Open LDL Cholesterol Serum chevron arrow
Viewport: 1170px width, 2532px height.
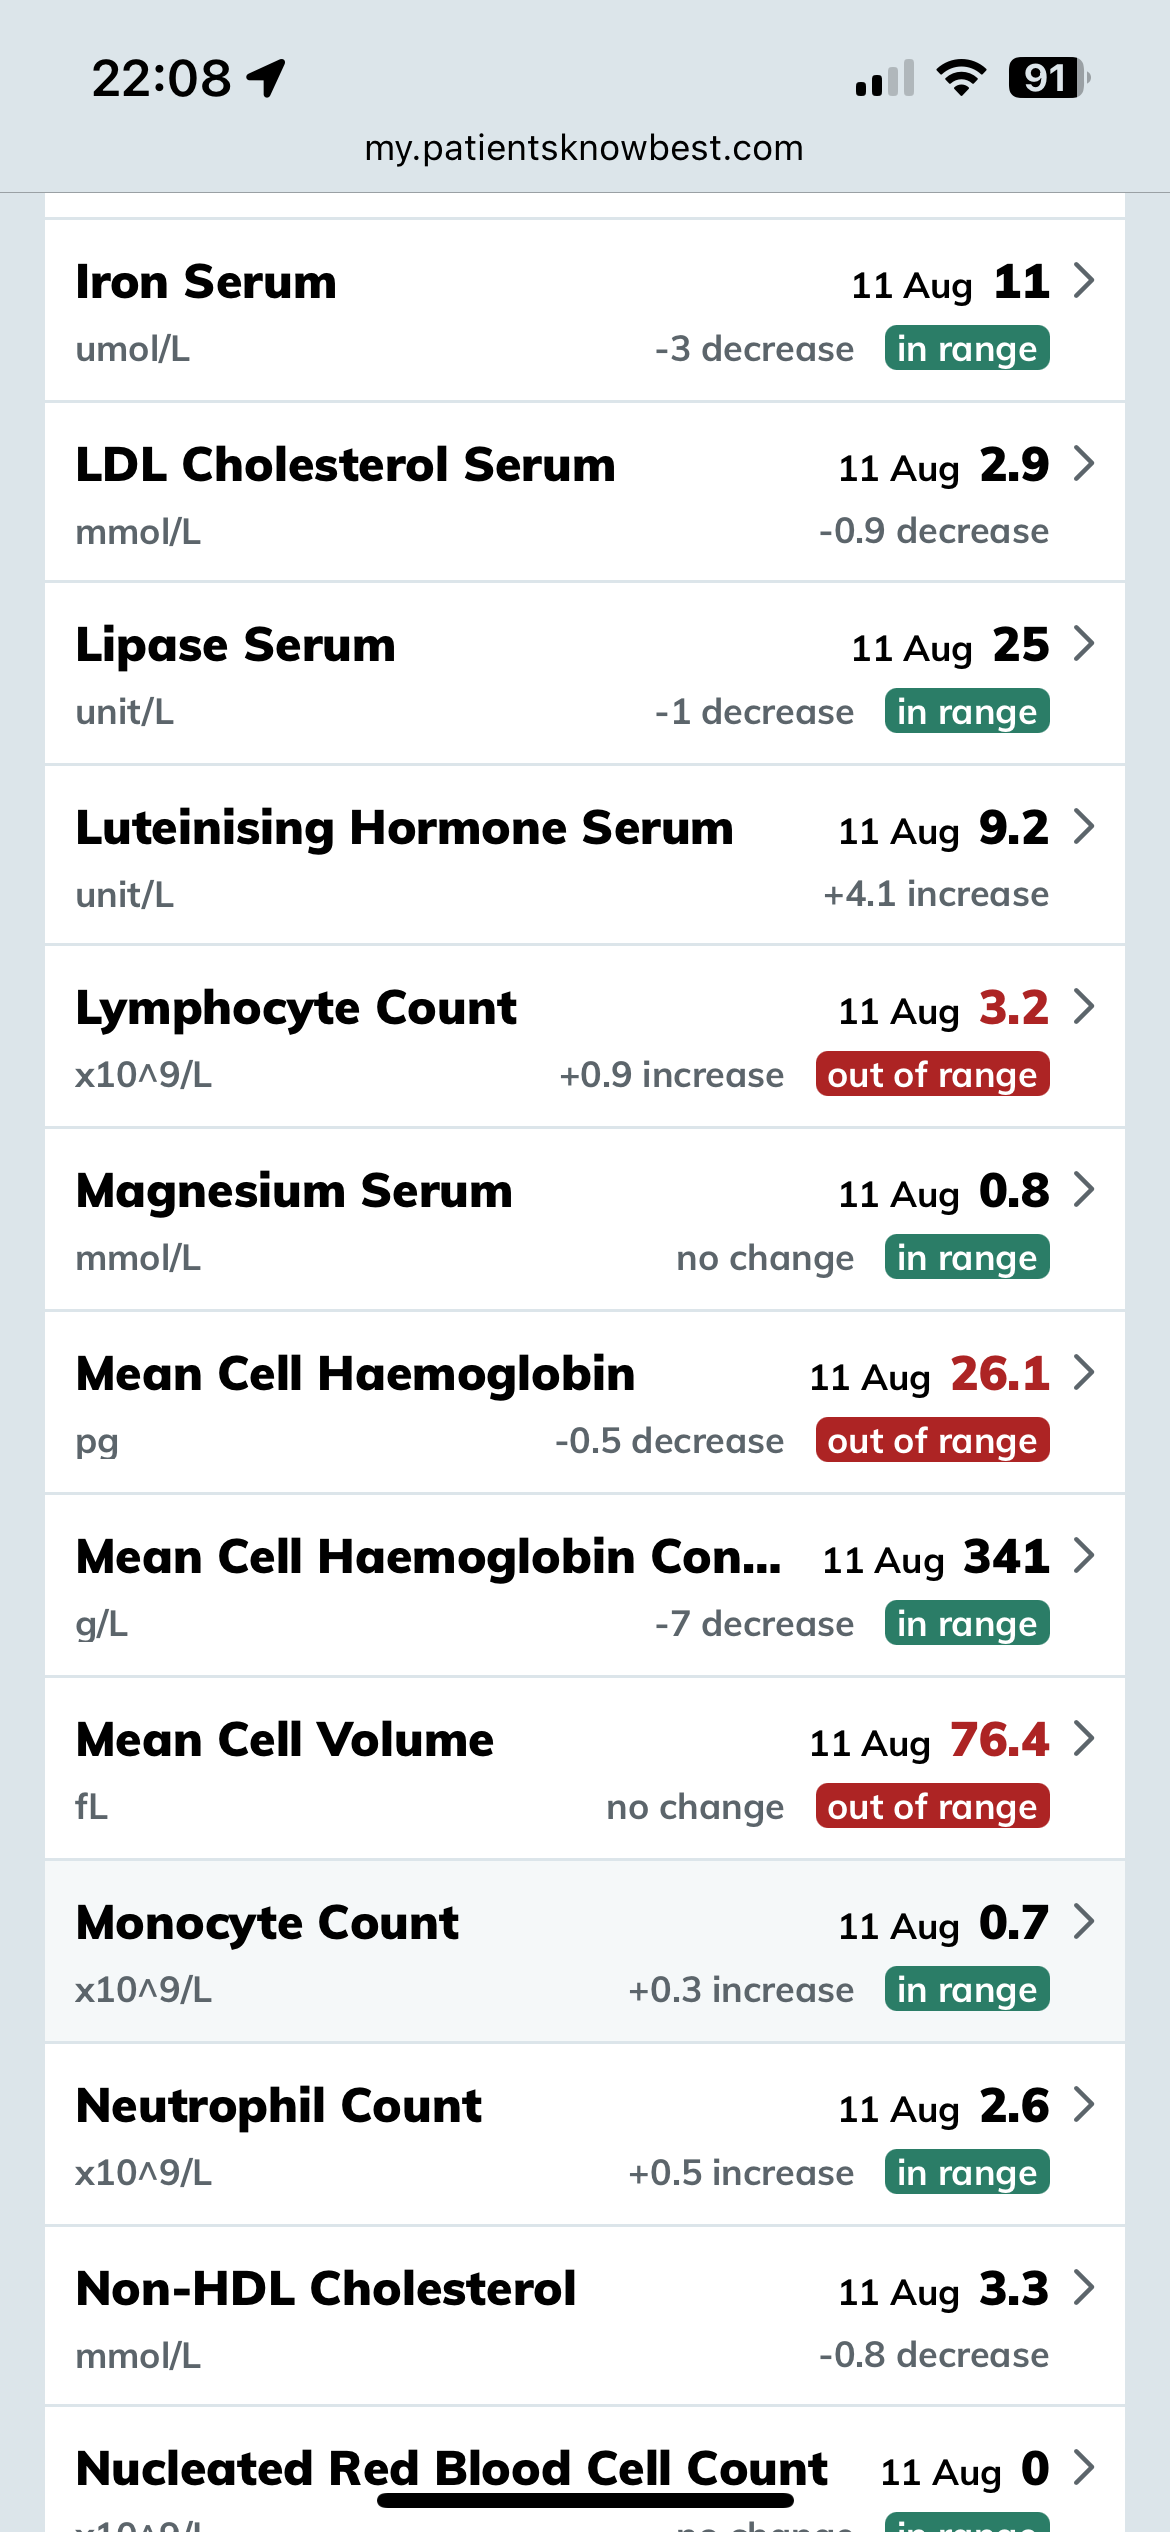1084,464
